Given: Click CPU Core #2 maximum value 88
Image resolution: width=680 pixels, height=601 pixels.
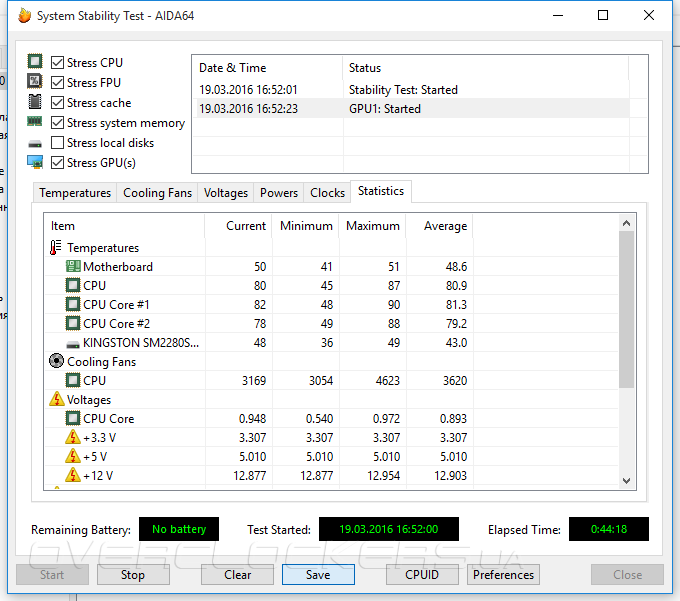Looking at the screenshot, I should coord(394,324).
